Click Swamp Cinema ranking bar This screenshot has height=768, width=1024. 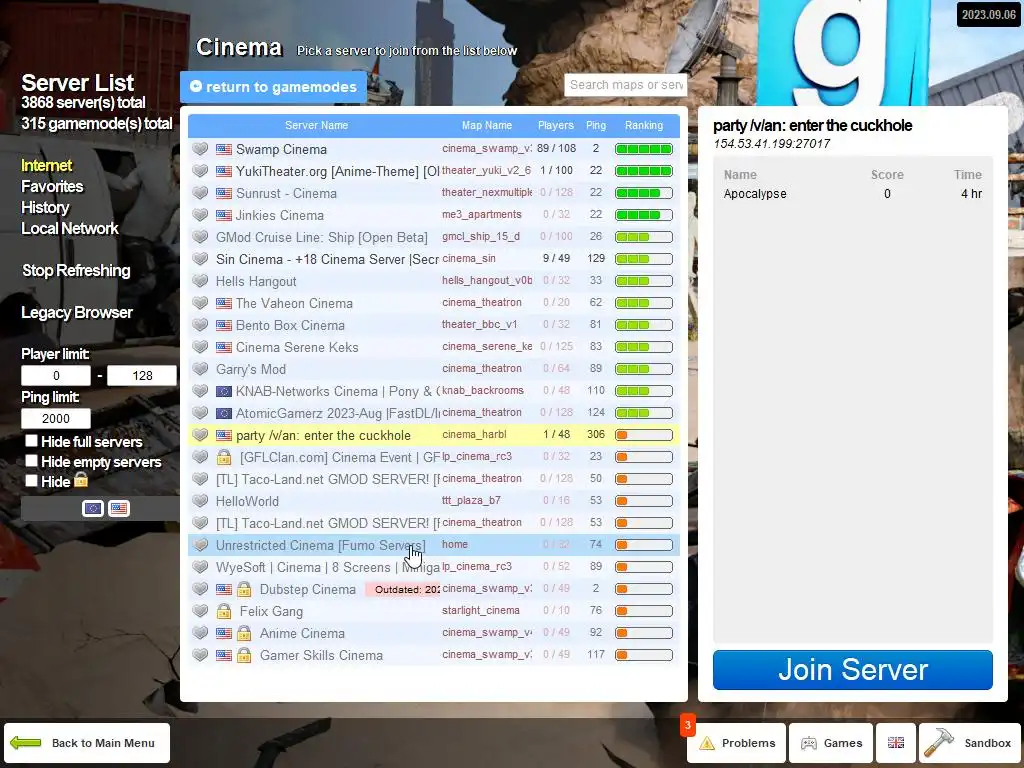(x=644, y=149)
